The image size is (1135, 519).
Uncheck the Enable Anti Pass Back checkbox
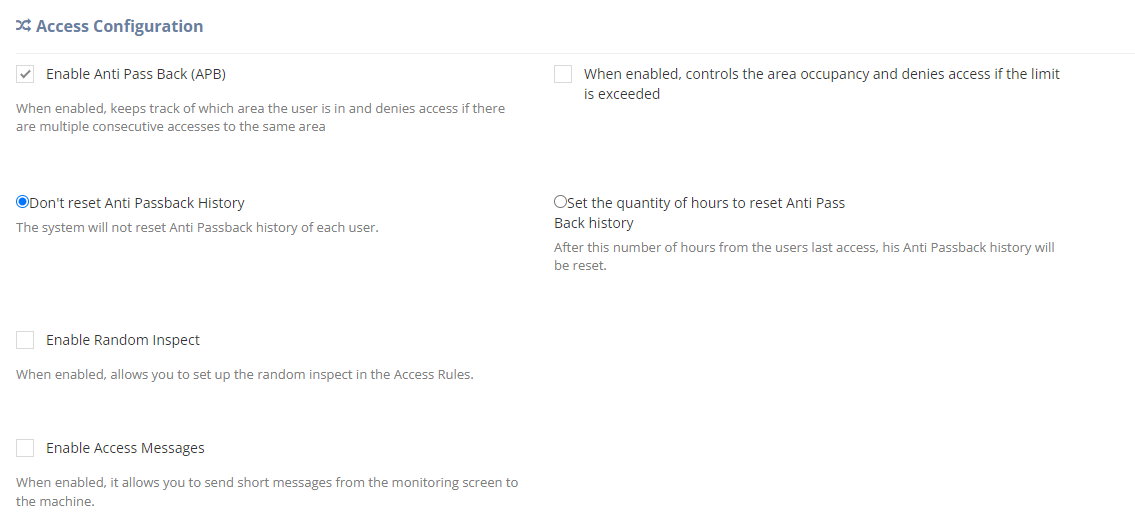[25, 74]
